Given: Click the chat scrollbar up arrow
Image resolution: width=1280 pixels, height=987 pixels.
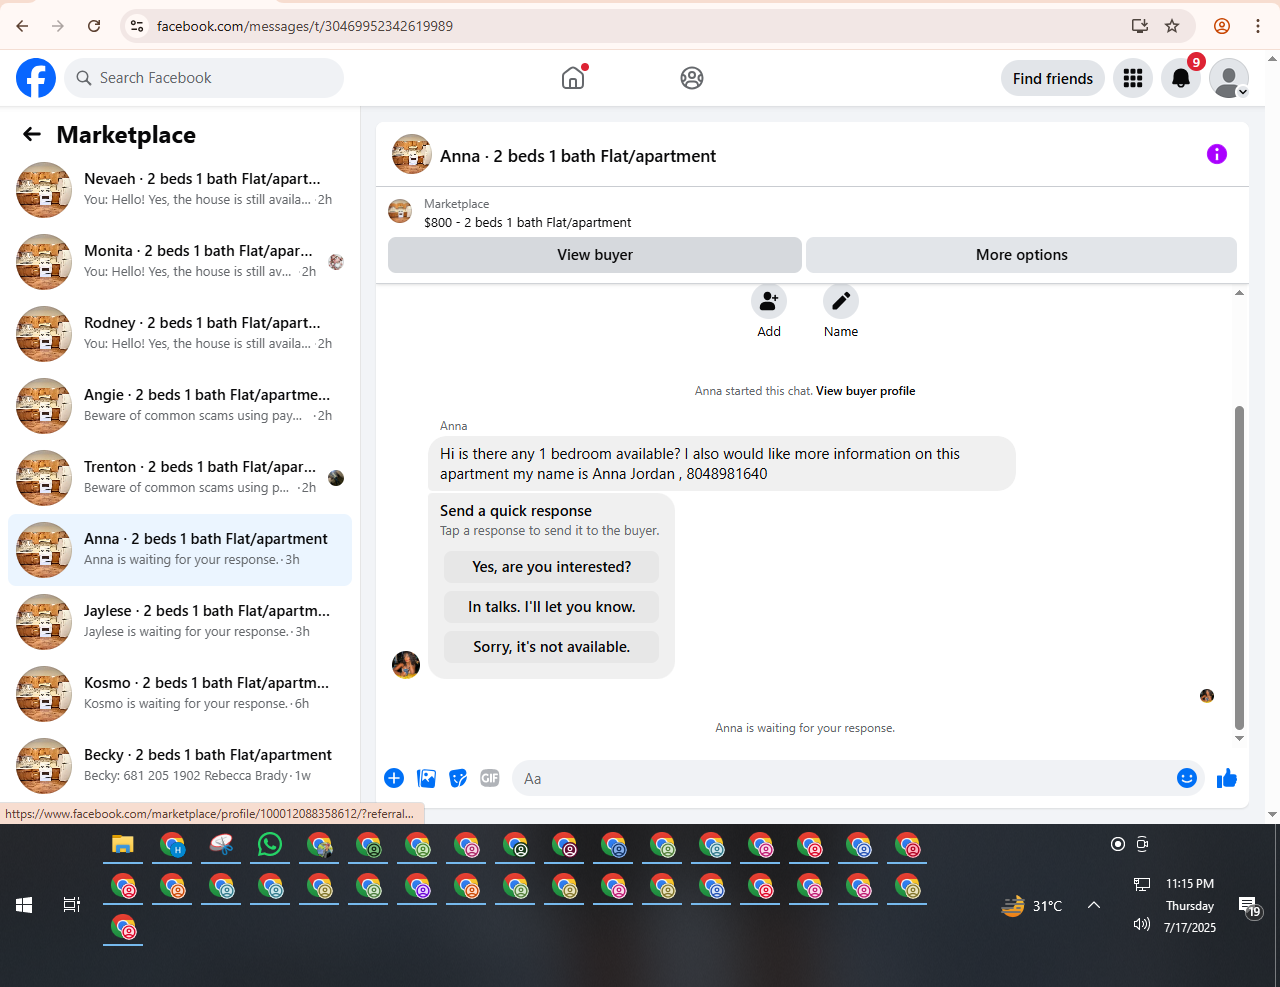Looking at the screenshot, I should point(1240,293).
